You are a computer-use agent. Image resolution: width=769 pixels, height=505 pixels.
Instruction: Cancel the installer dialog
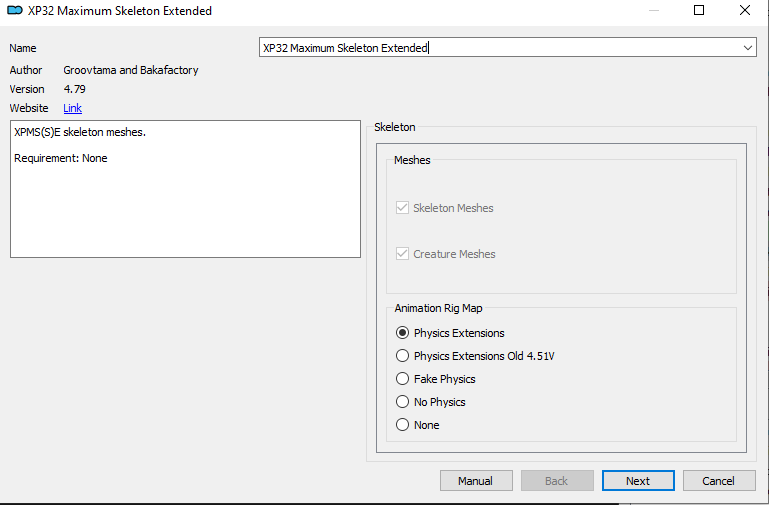click(x=718, y=481)
